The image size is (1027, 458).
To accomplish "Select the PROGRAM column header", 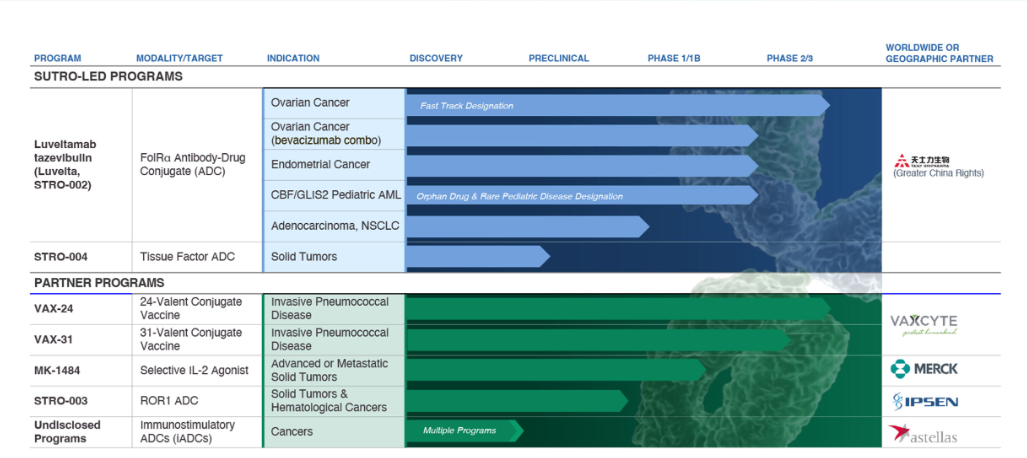I will pyautogui.click(x=57, y=58).
